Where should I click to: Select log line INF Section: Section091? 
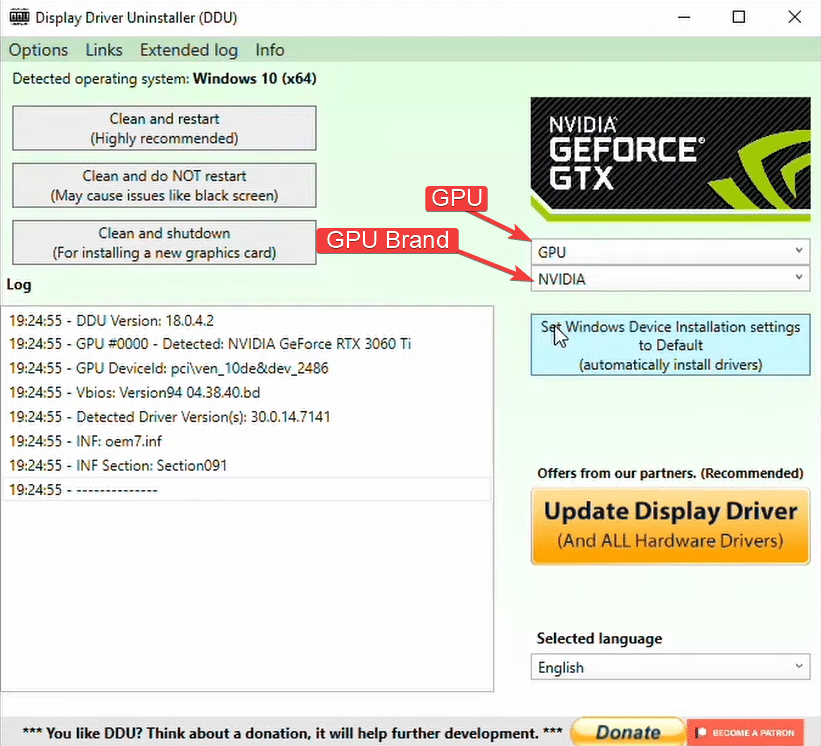(247, 465)
